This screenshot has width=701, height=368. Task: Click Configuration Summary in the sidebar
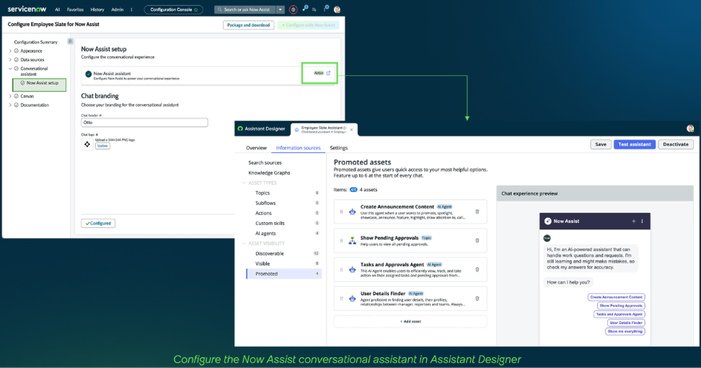coord(36,42)
